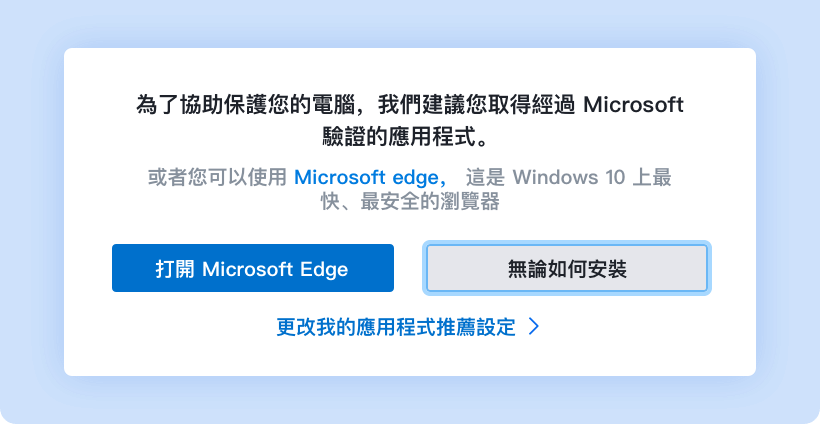This screenshot has width=820, height=424.
Task: Click the gray text 或者您可以使用
Action: coord(217,178)
